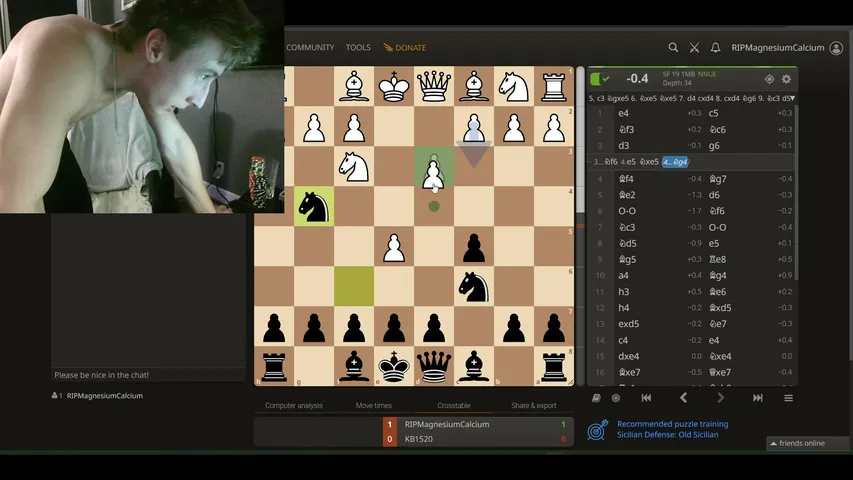Click the highlighted green d3 square
853x480 pixels.
pyautogui.click(x=434, y=167)
